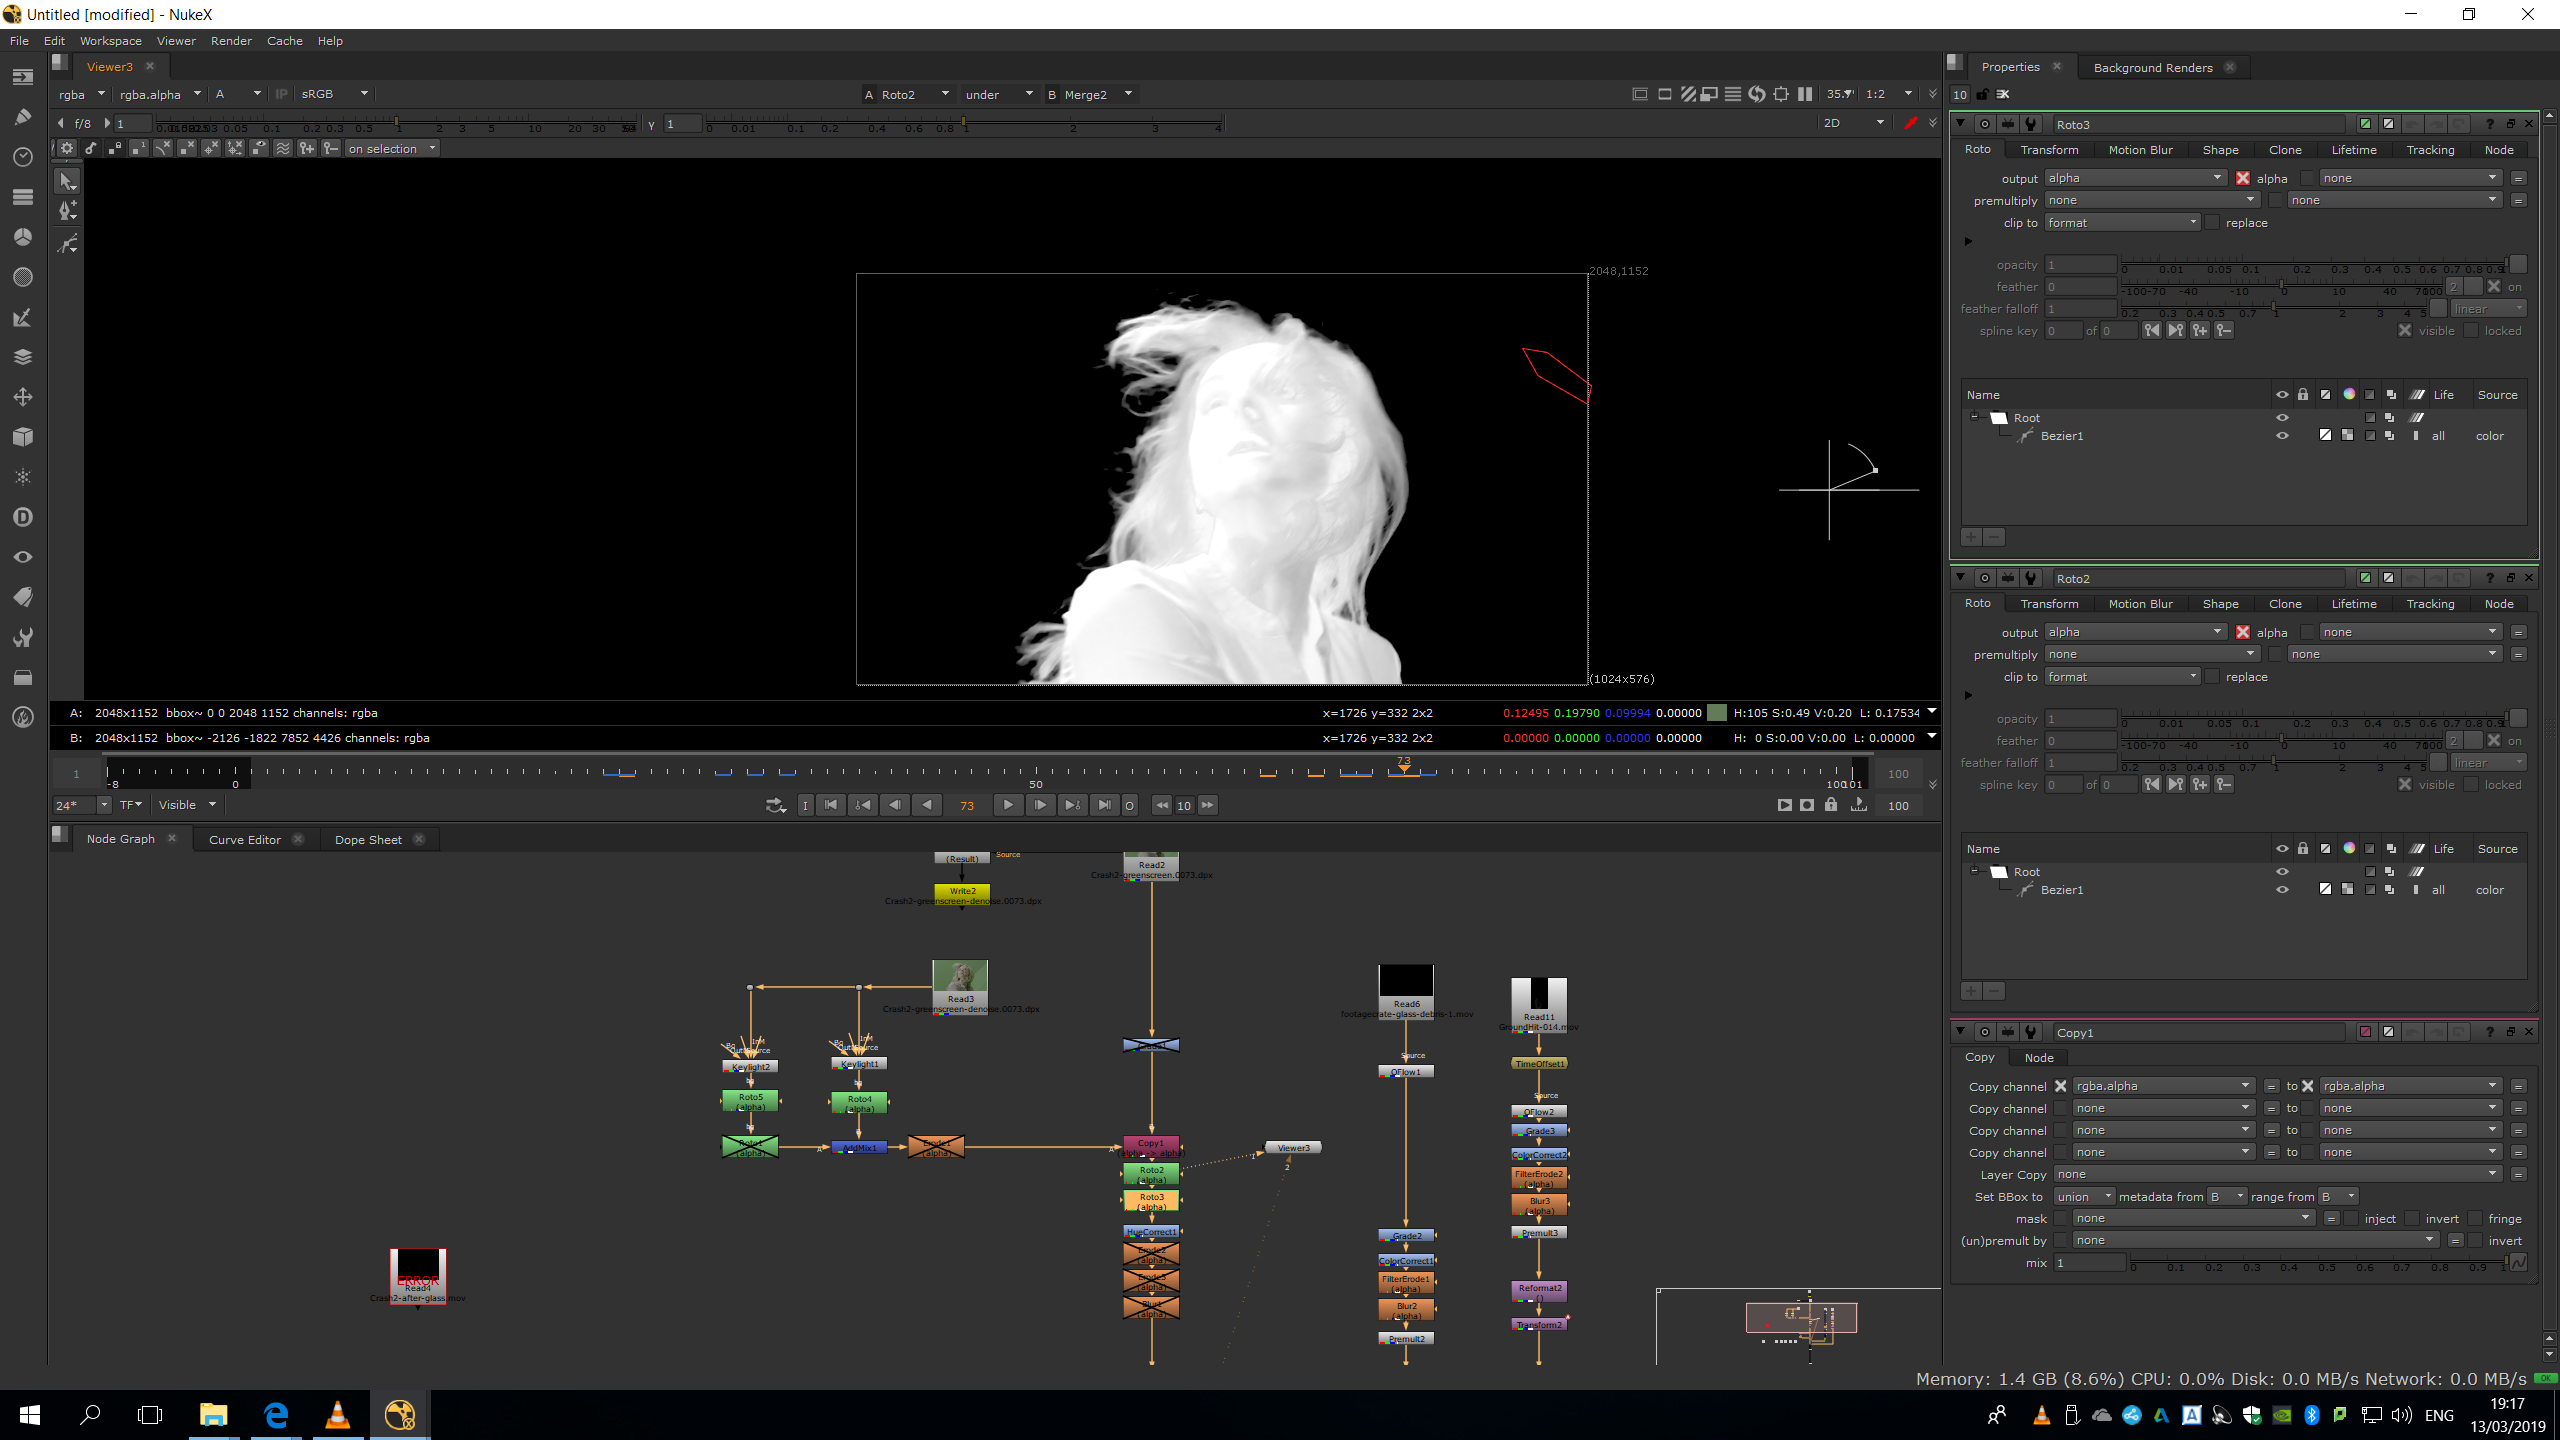Click the current frame number field

[966, 805]
